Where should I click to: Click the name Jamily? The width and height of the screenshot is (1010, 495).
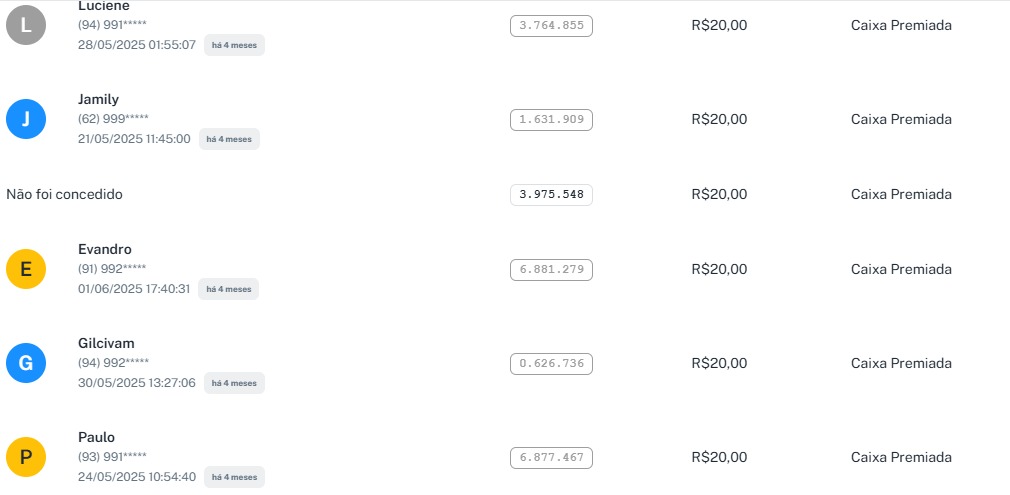(x=98, y=99)
